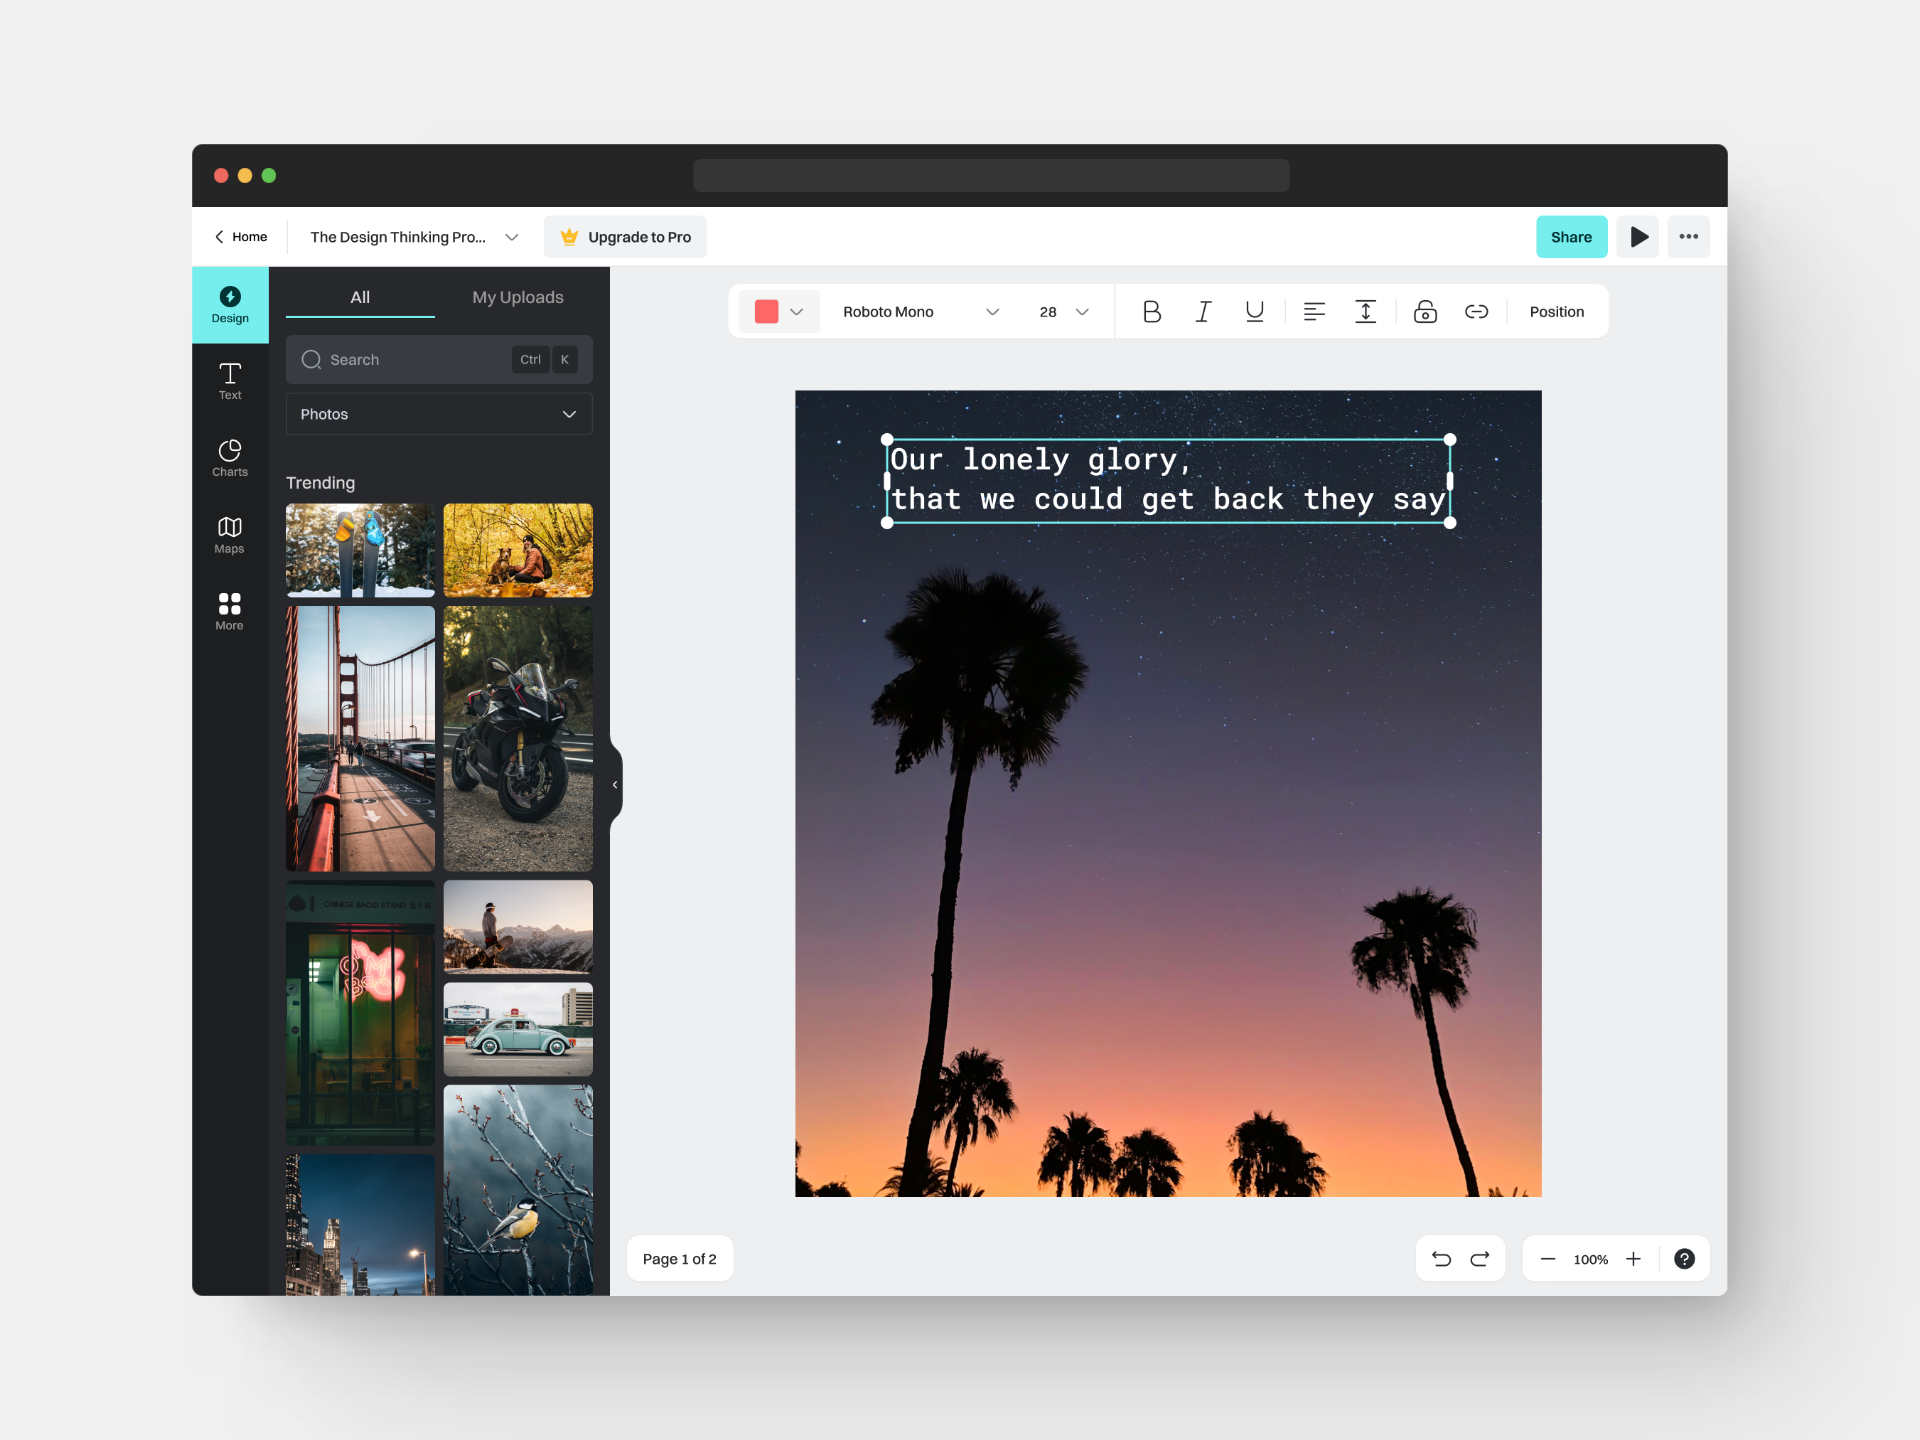Select the bird on branch photo
The height and width of the screenshot is (1440, 1920).
(x=518, y=1190)
